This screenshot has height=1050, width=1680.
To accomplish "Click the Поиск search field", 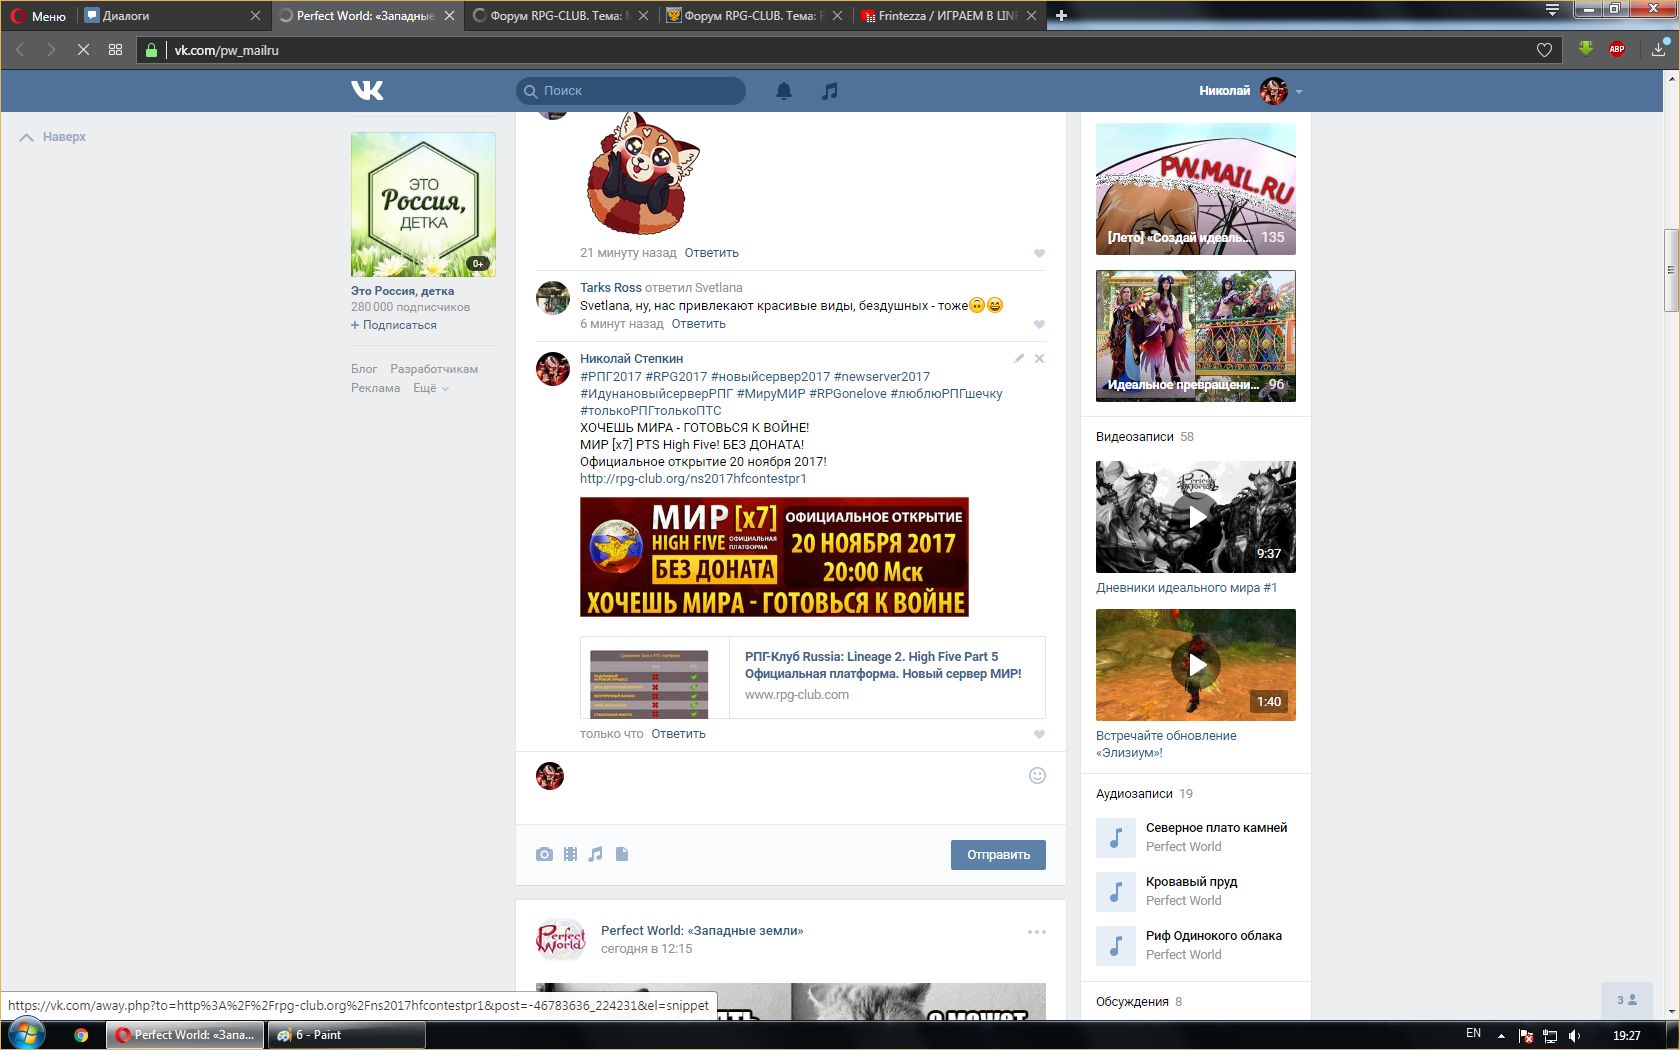I will (x=631, y=91).
